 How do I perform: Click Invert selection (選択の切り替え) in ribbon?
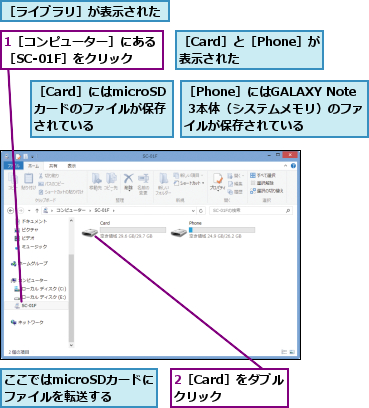tap(267, 191)
